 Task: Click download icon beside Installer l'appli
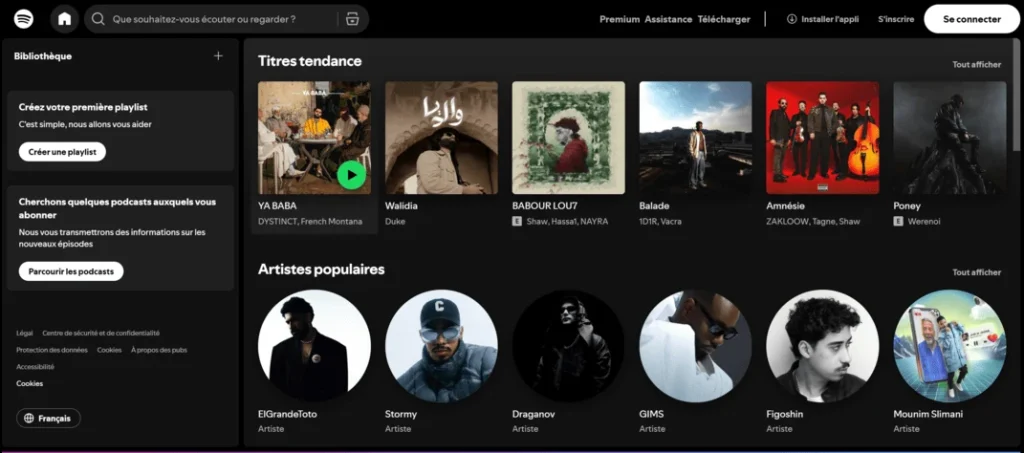792,19
